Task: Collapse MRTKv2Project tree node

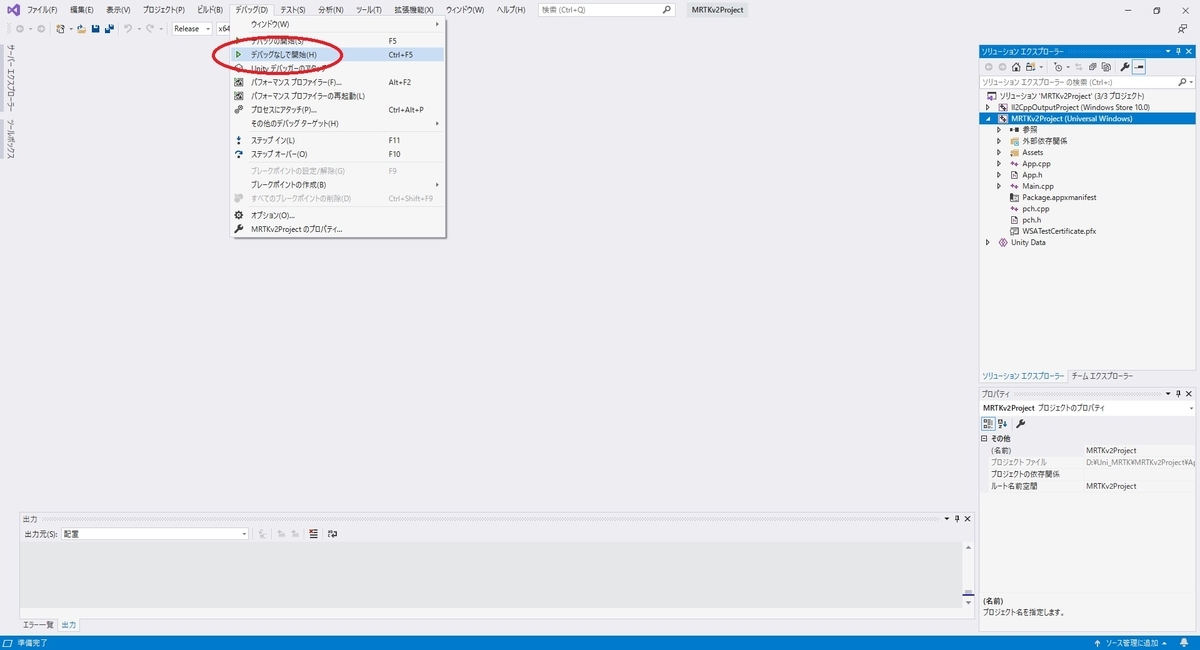Action: (988, 118)
